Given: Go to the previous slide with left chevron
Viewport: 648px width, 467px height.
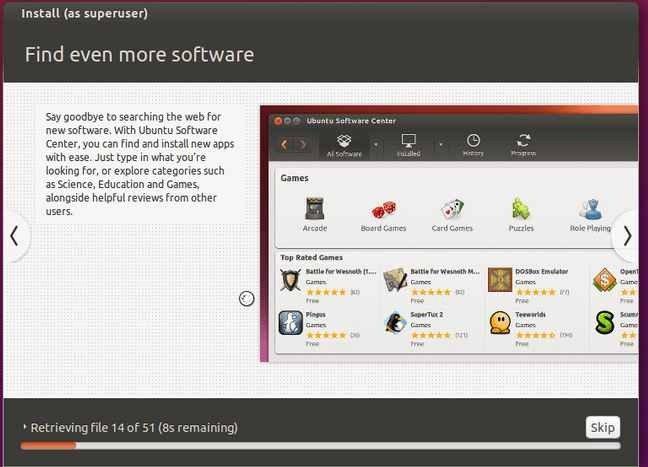Looking at the screenshot, I should click(14, 236).
